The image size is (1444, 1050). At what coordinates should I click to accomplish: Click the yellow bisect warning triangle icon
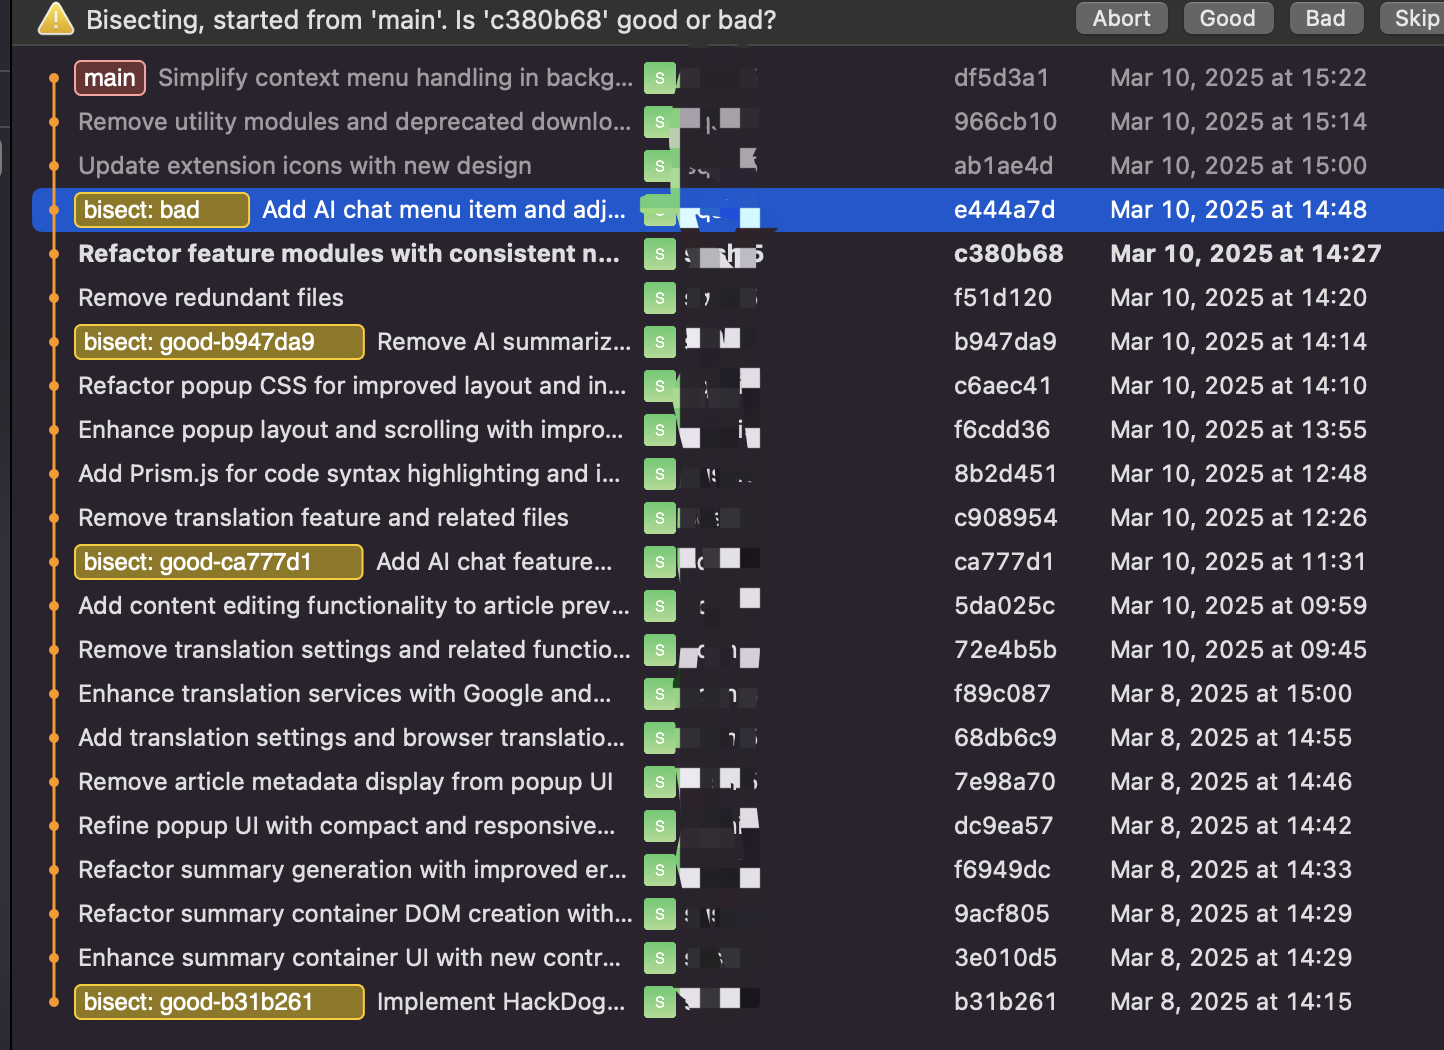(x=55, y=19)
